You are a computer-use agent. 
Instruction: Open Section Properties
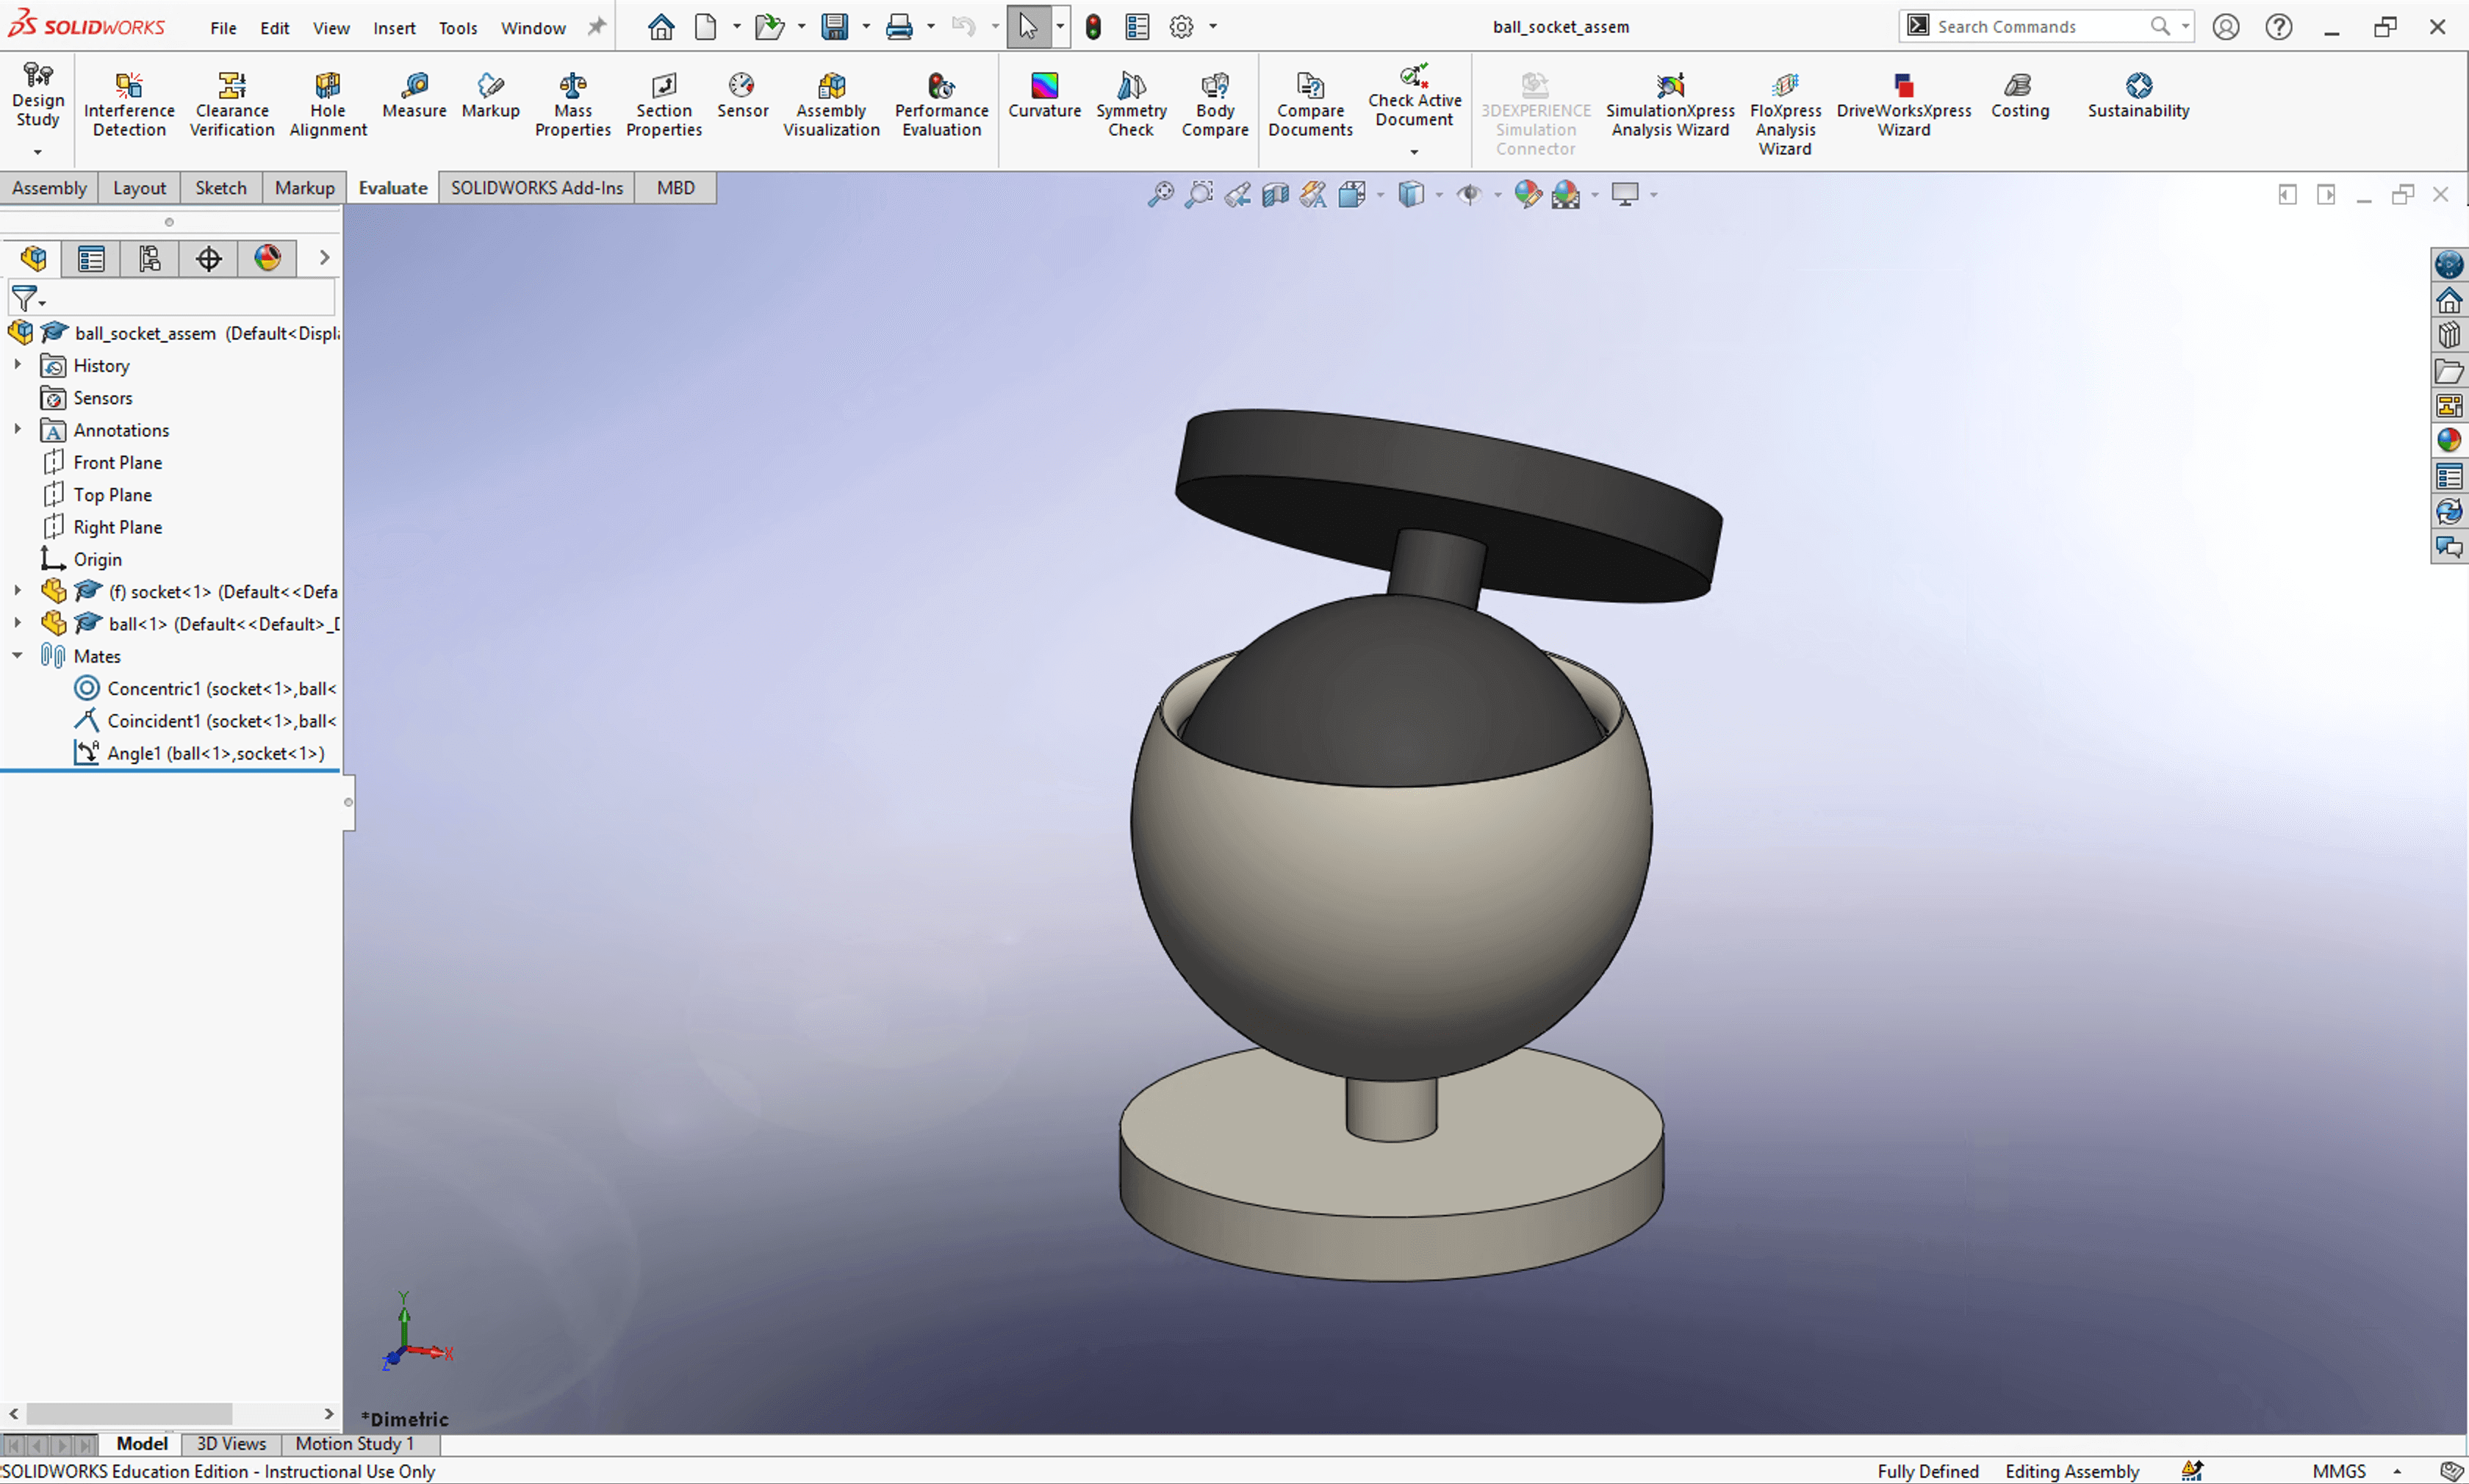[x=664, y=105]
